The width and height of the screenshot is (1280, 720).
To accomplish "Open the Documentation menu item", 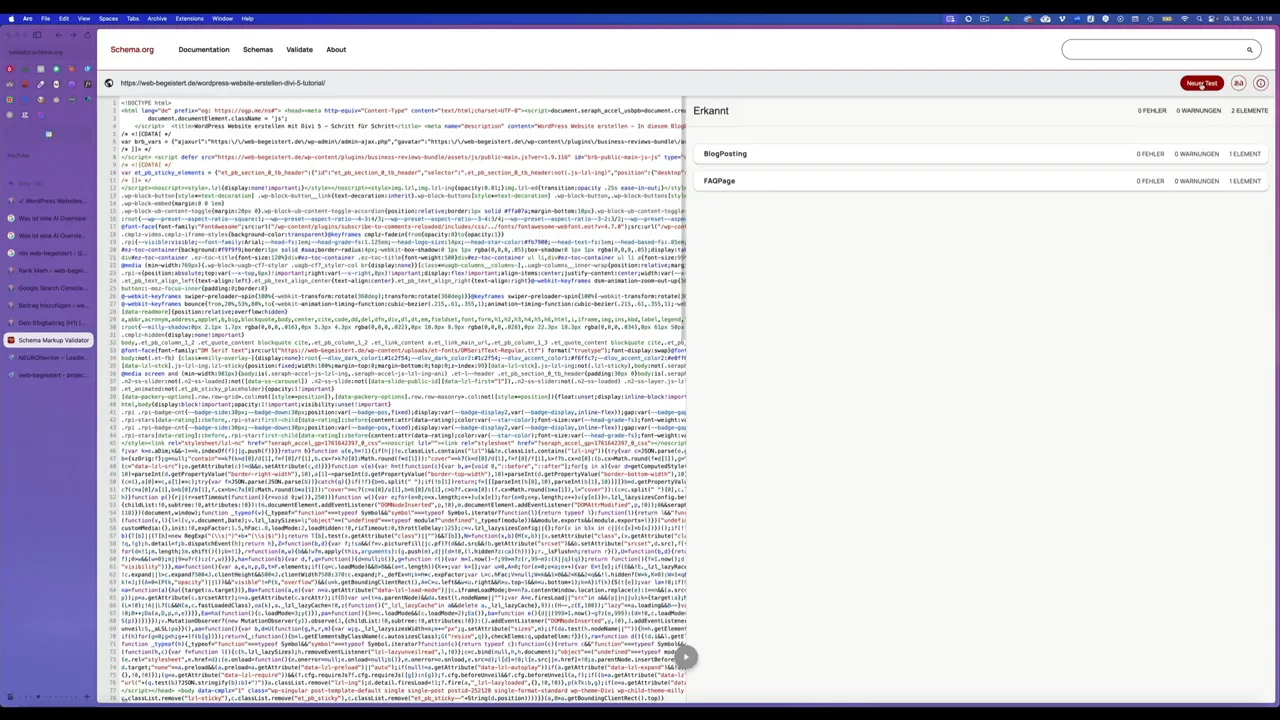I will 203,49.
